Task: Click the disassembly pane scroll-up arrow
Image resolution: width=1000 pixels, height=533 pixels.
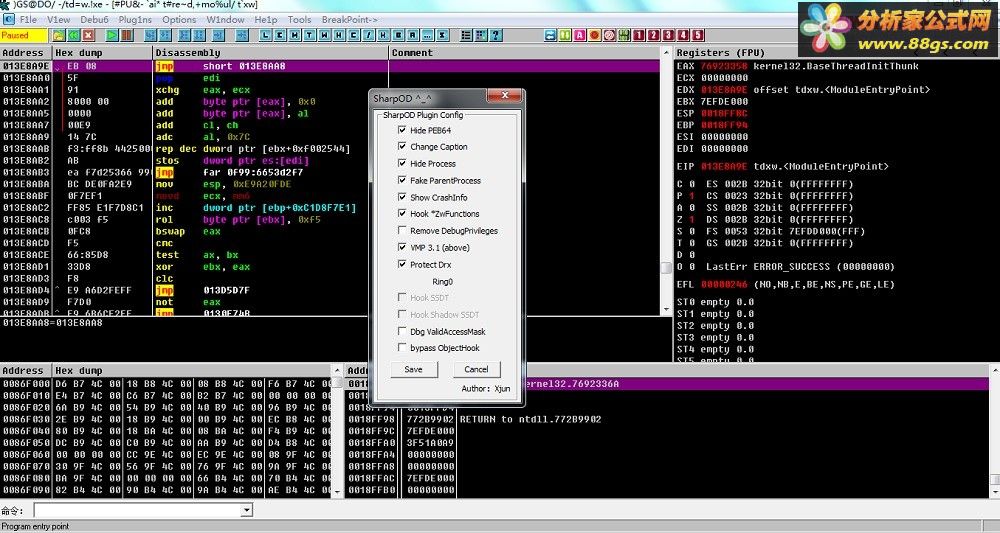Action: (x=666, y=53)
